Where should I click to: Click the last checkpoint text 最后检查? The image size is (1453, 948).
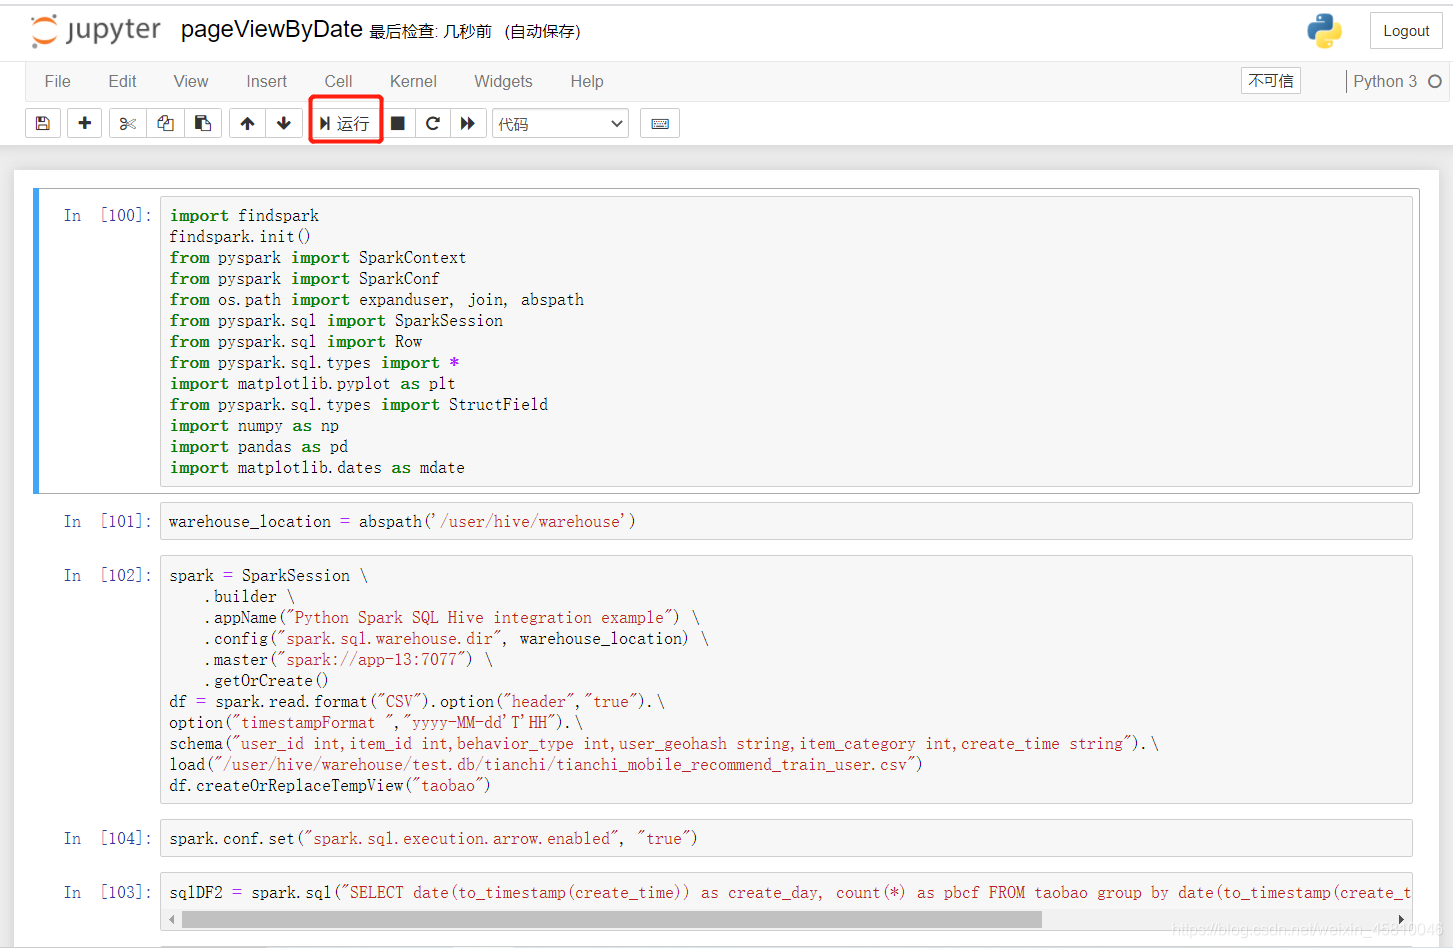pyautogui.click(x=430, y=32)
